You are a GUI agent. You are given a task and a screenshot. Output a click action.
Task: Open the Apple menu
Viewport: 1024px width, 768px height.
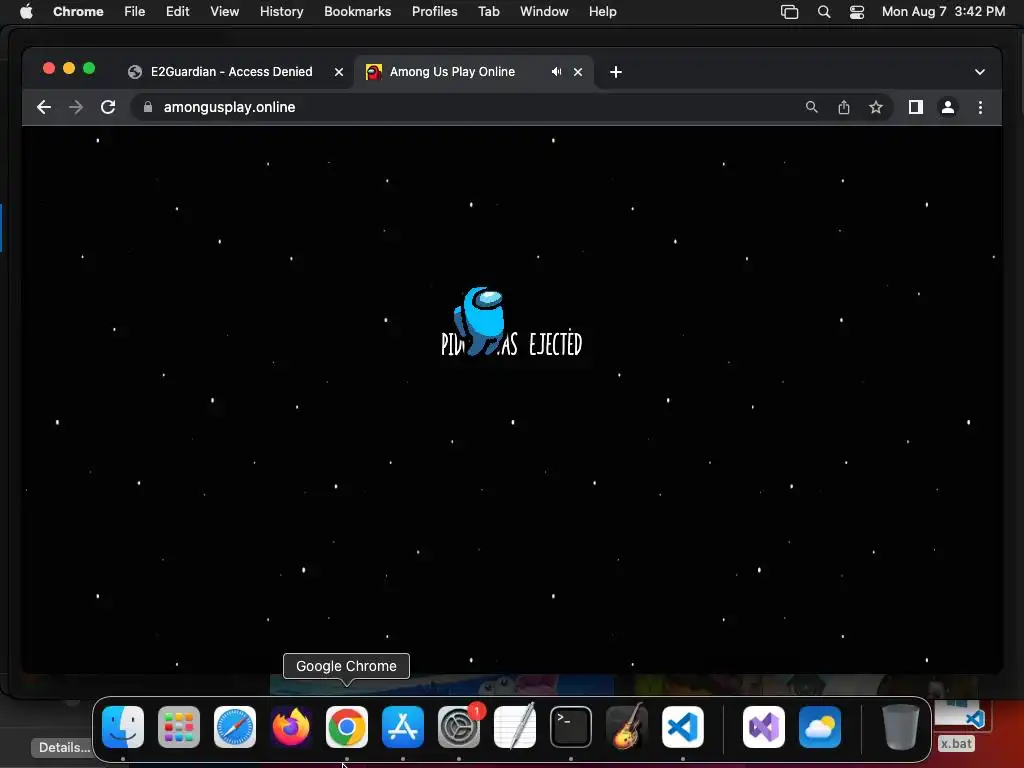pyautogui.click(x=26, y=12)
